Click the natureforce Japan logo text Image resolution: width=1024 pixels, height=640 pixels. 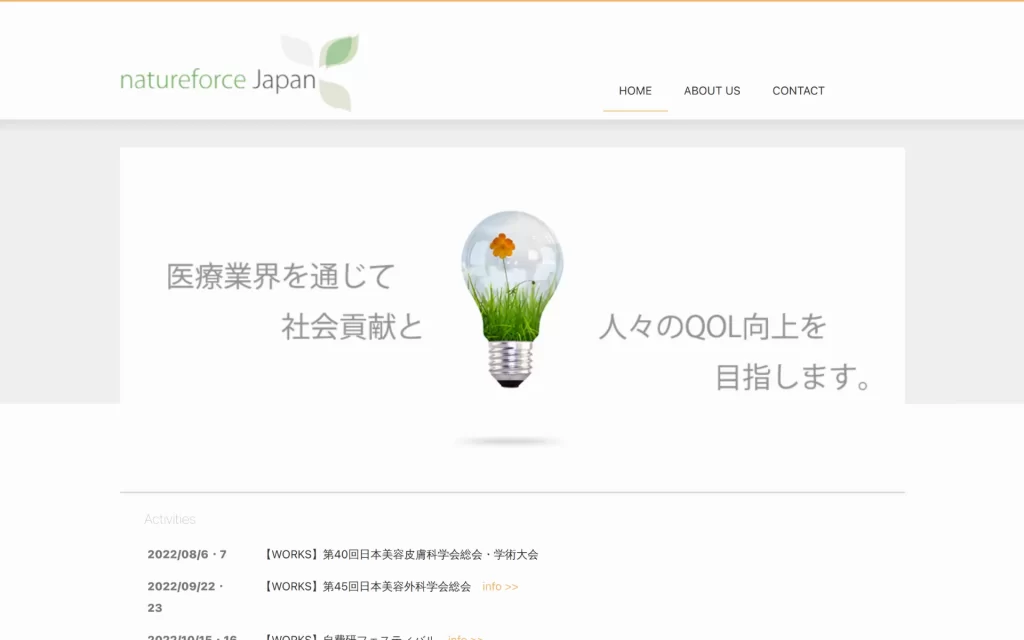click(217, 81)
